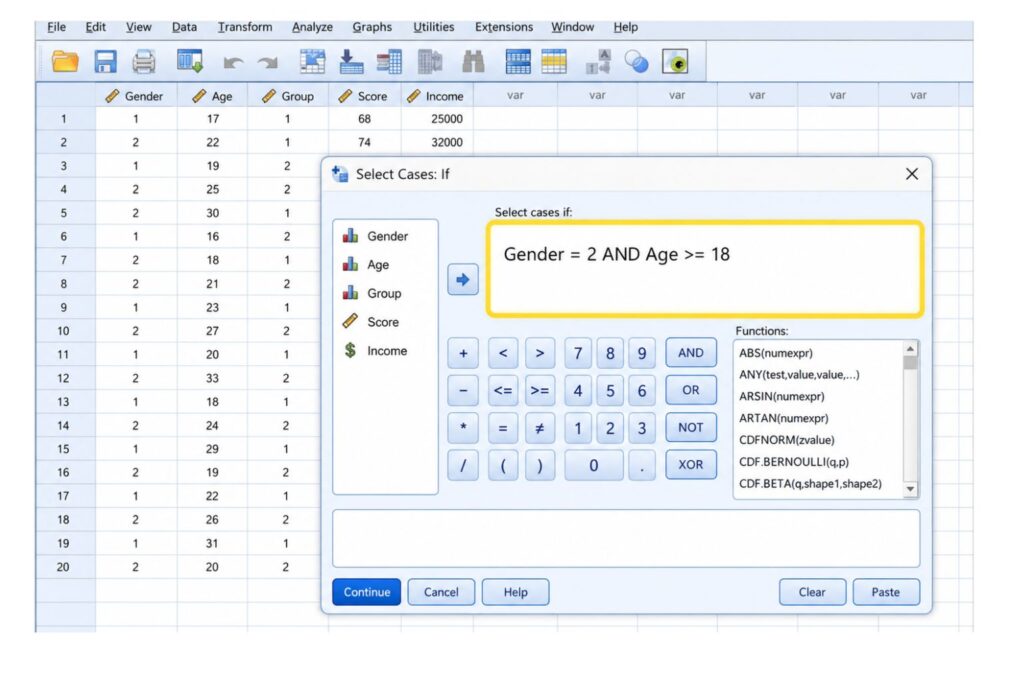Toggle Value labels toolbar icon
This screenshot has width=1024, height=683.
[598, 62]
